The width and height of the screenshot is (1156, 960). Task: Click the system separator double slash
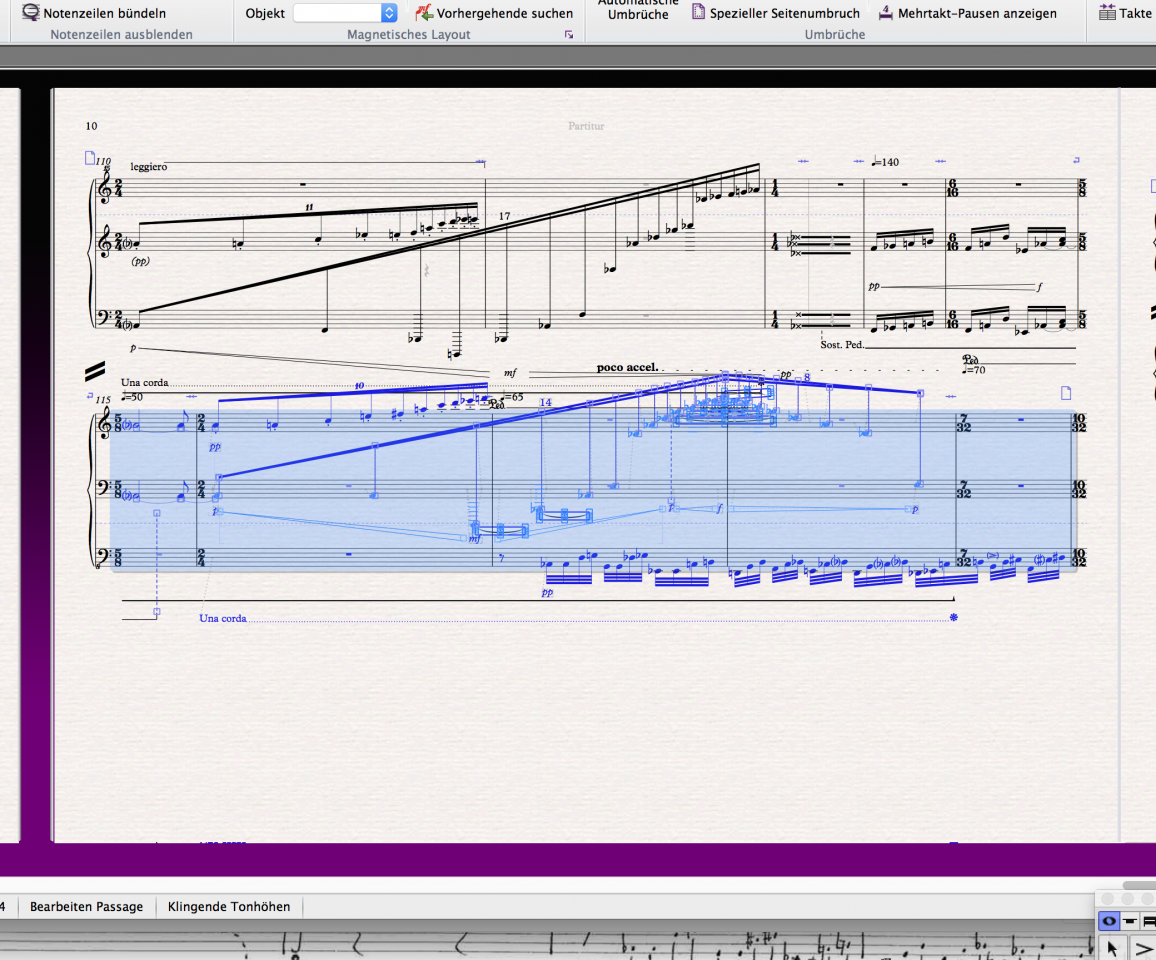click(x=94, y=371)
